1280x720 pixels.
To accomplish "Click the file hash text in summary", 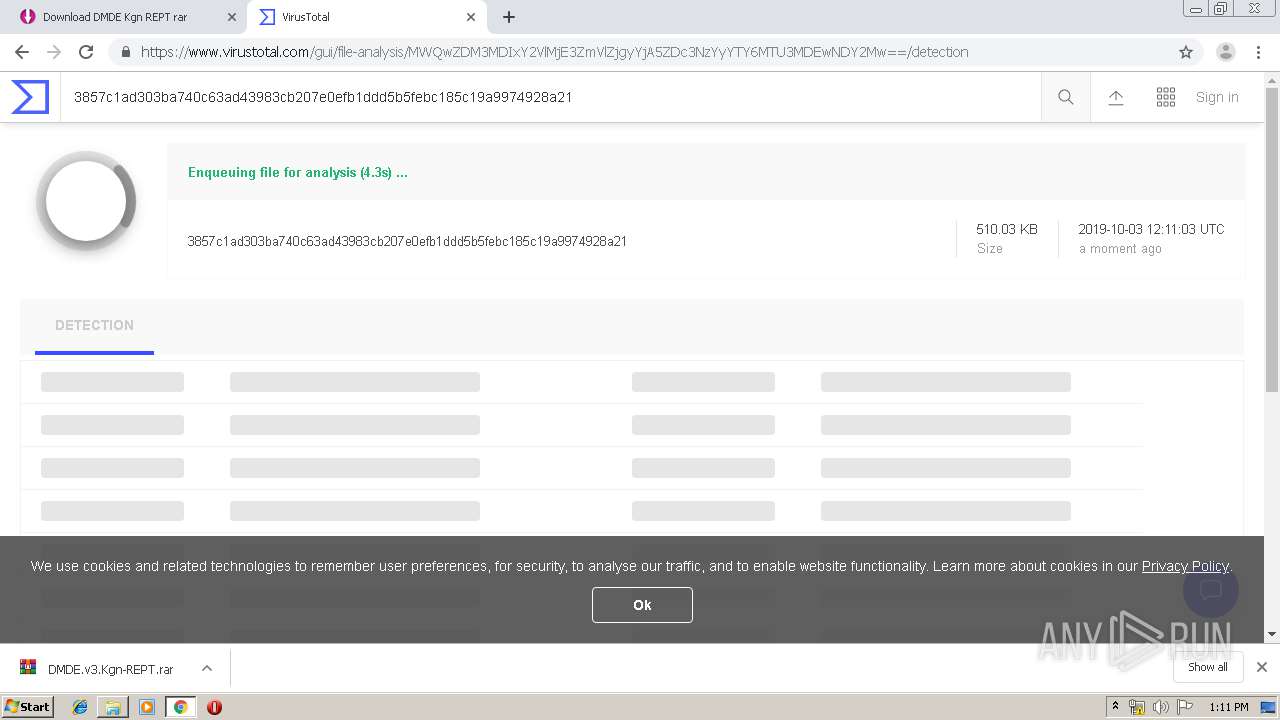I will click(407, 241).
